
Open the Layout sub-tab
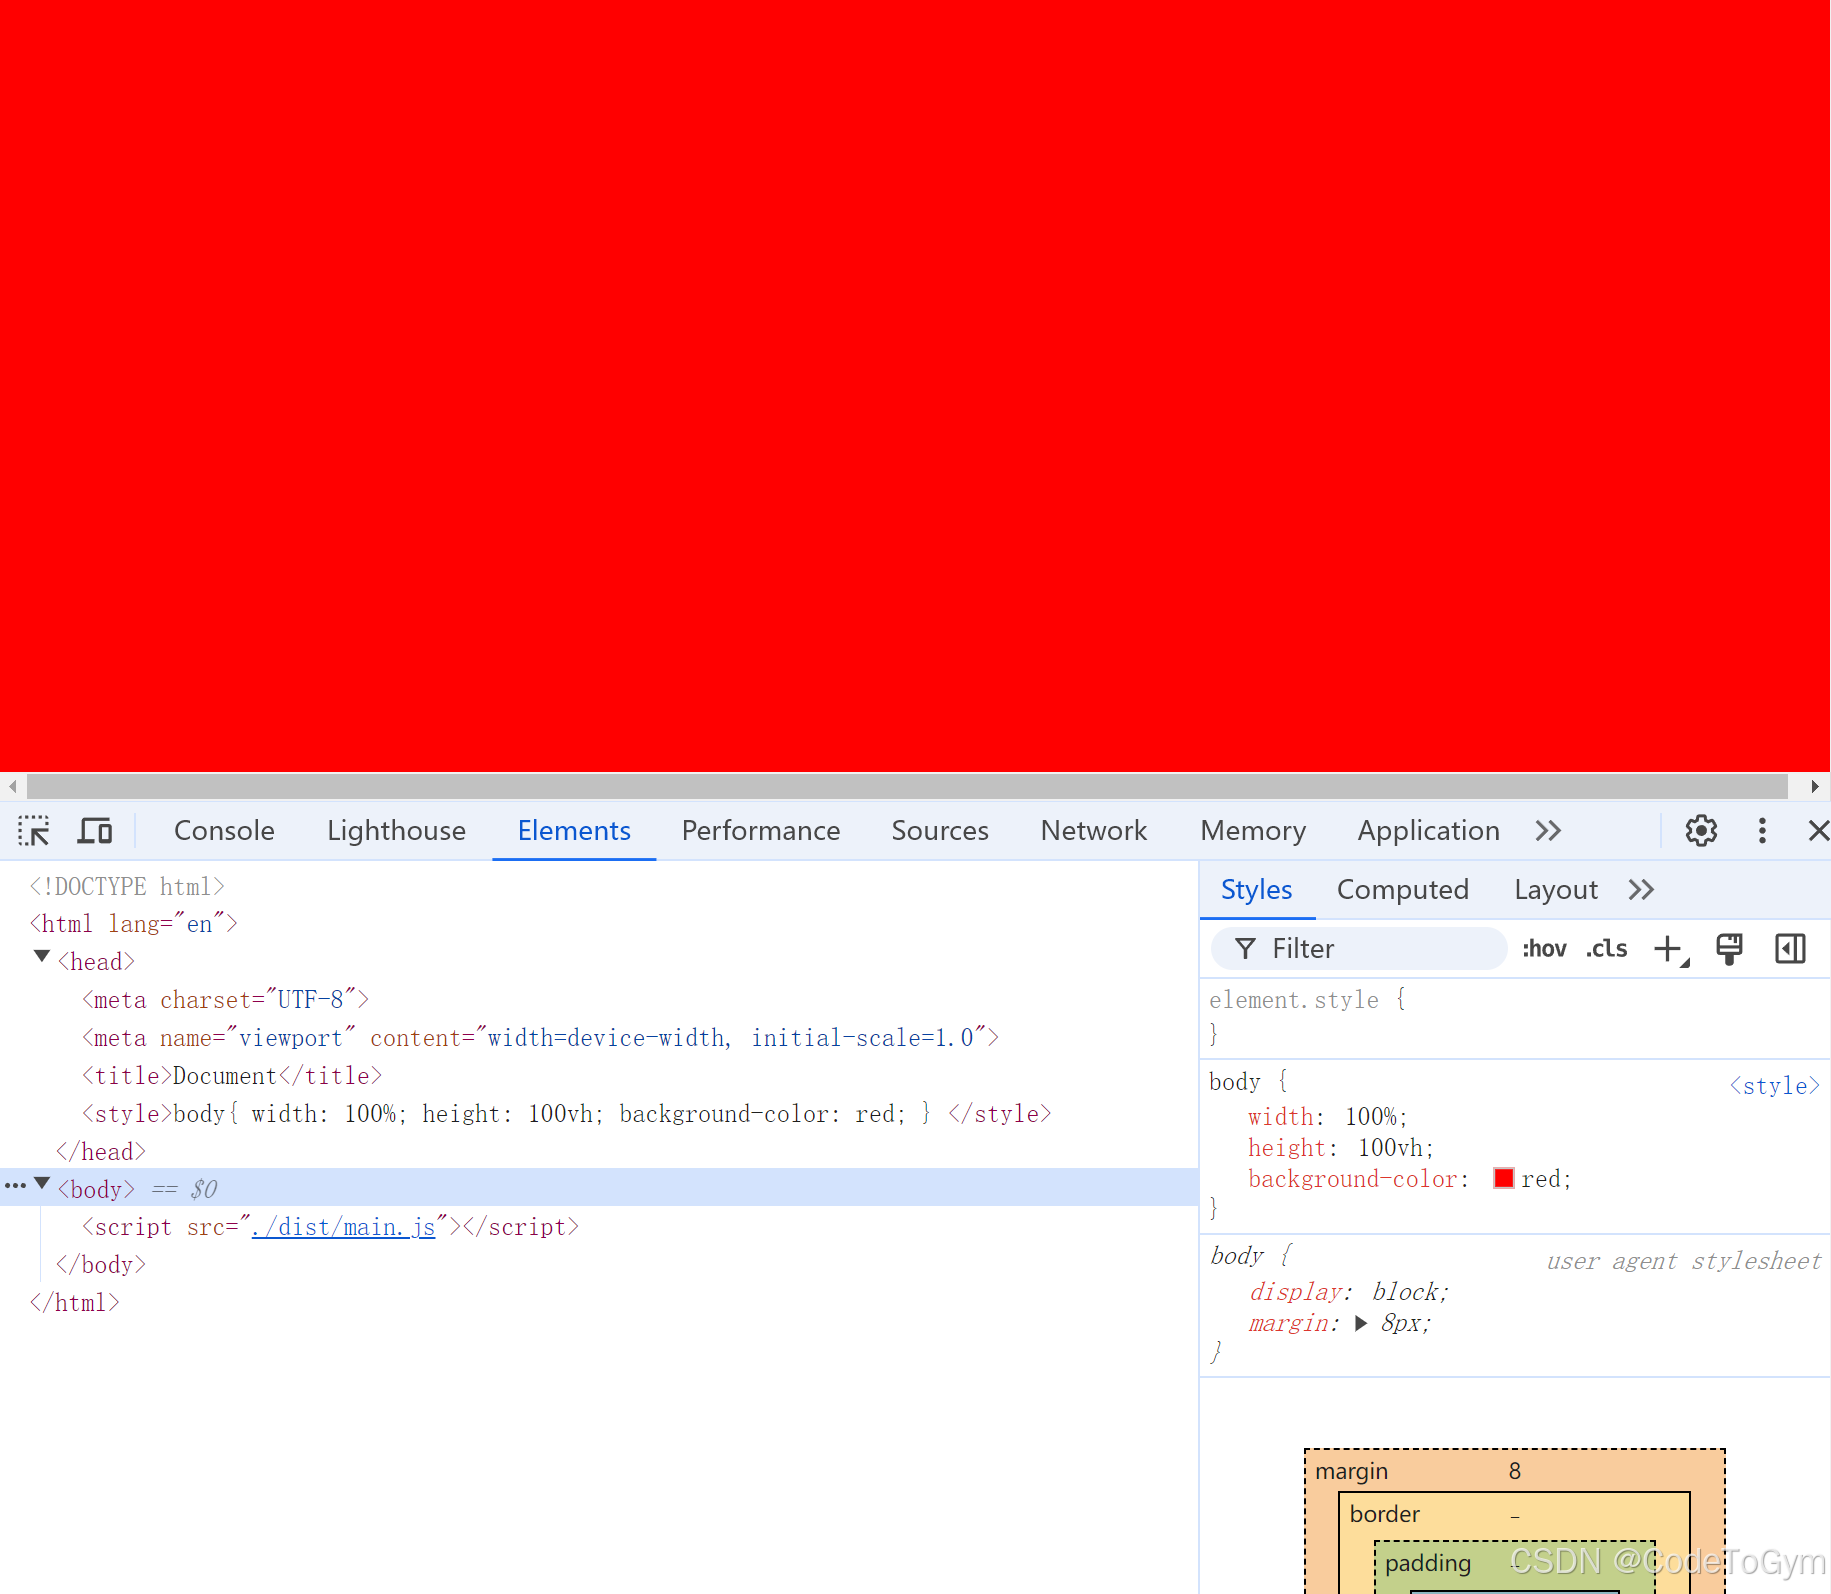[x=1555, y=889]
